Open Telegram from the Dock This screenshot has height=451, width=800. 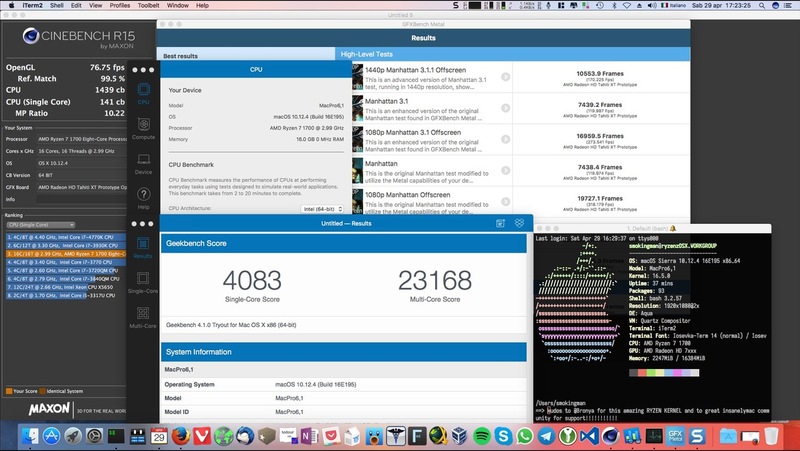tap(546, 436)
